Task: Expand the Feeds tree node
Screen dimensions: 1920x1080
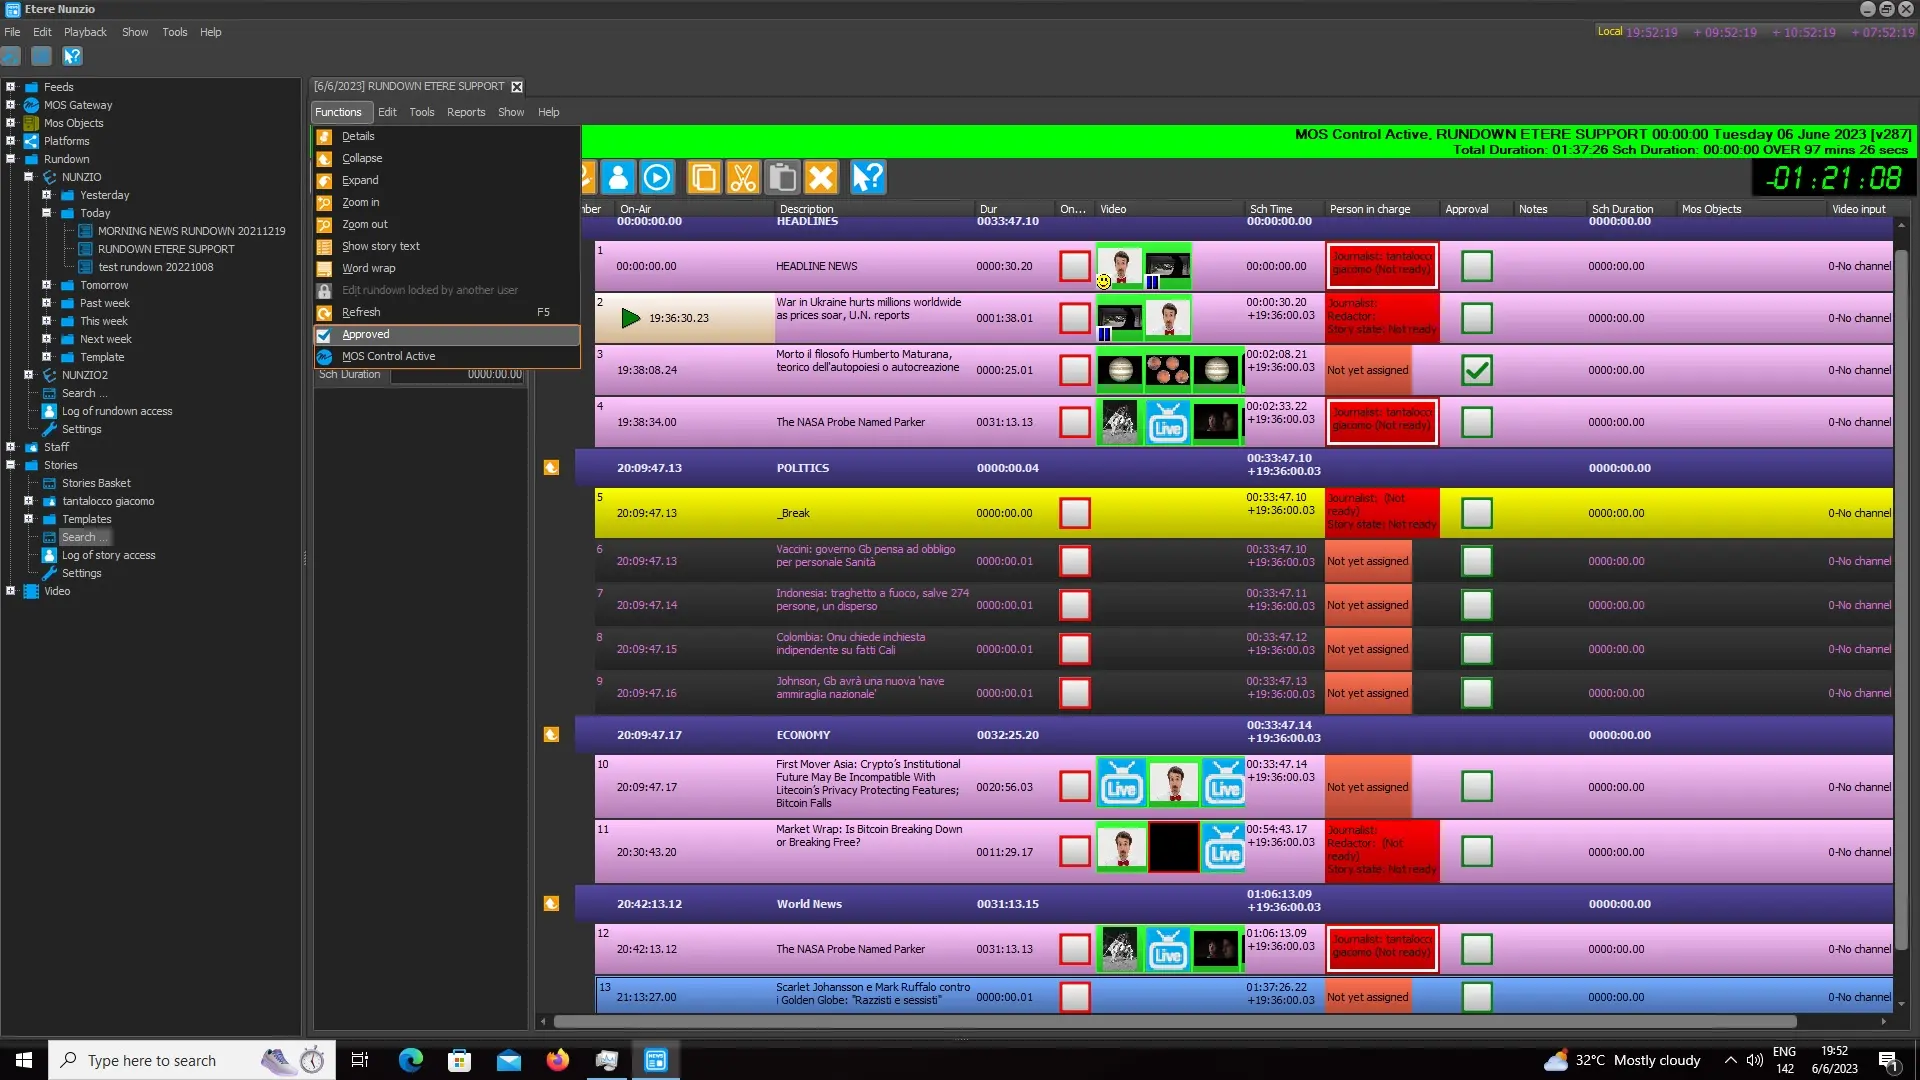Action: pos(11,87)
